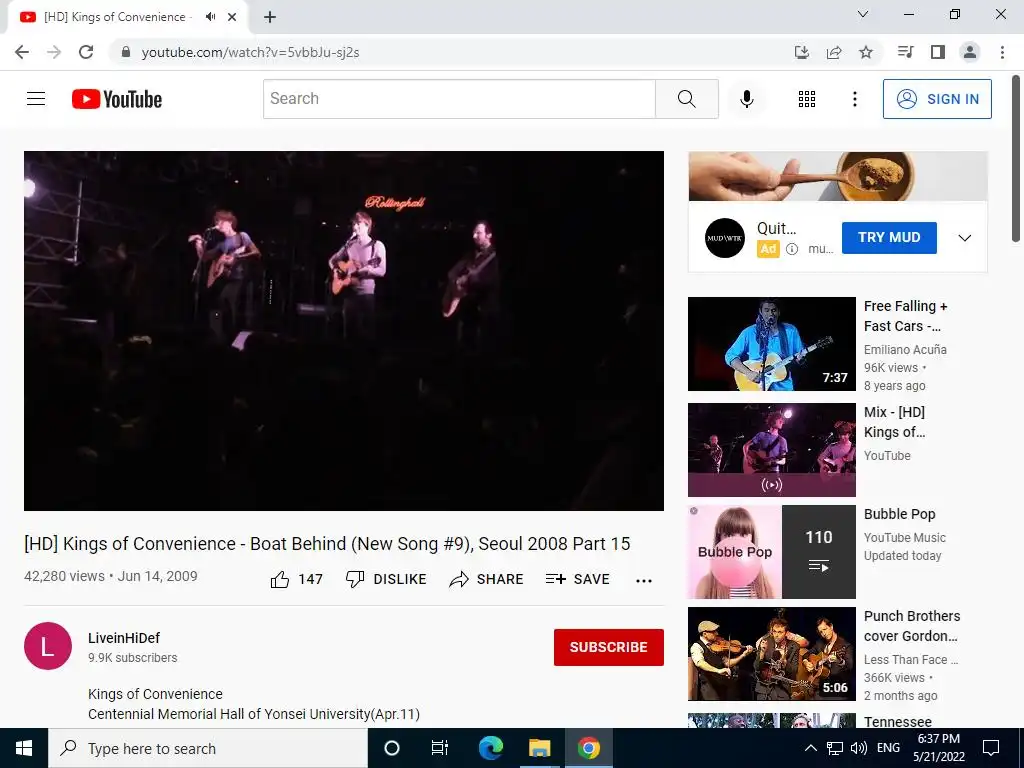1024x768 pixels.
Task: Open YouTube settings three-dot menu
Action: pos(854,99)
